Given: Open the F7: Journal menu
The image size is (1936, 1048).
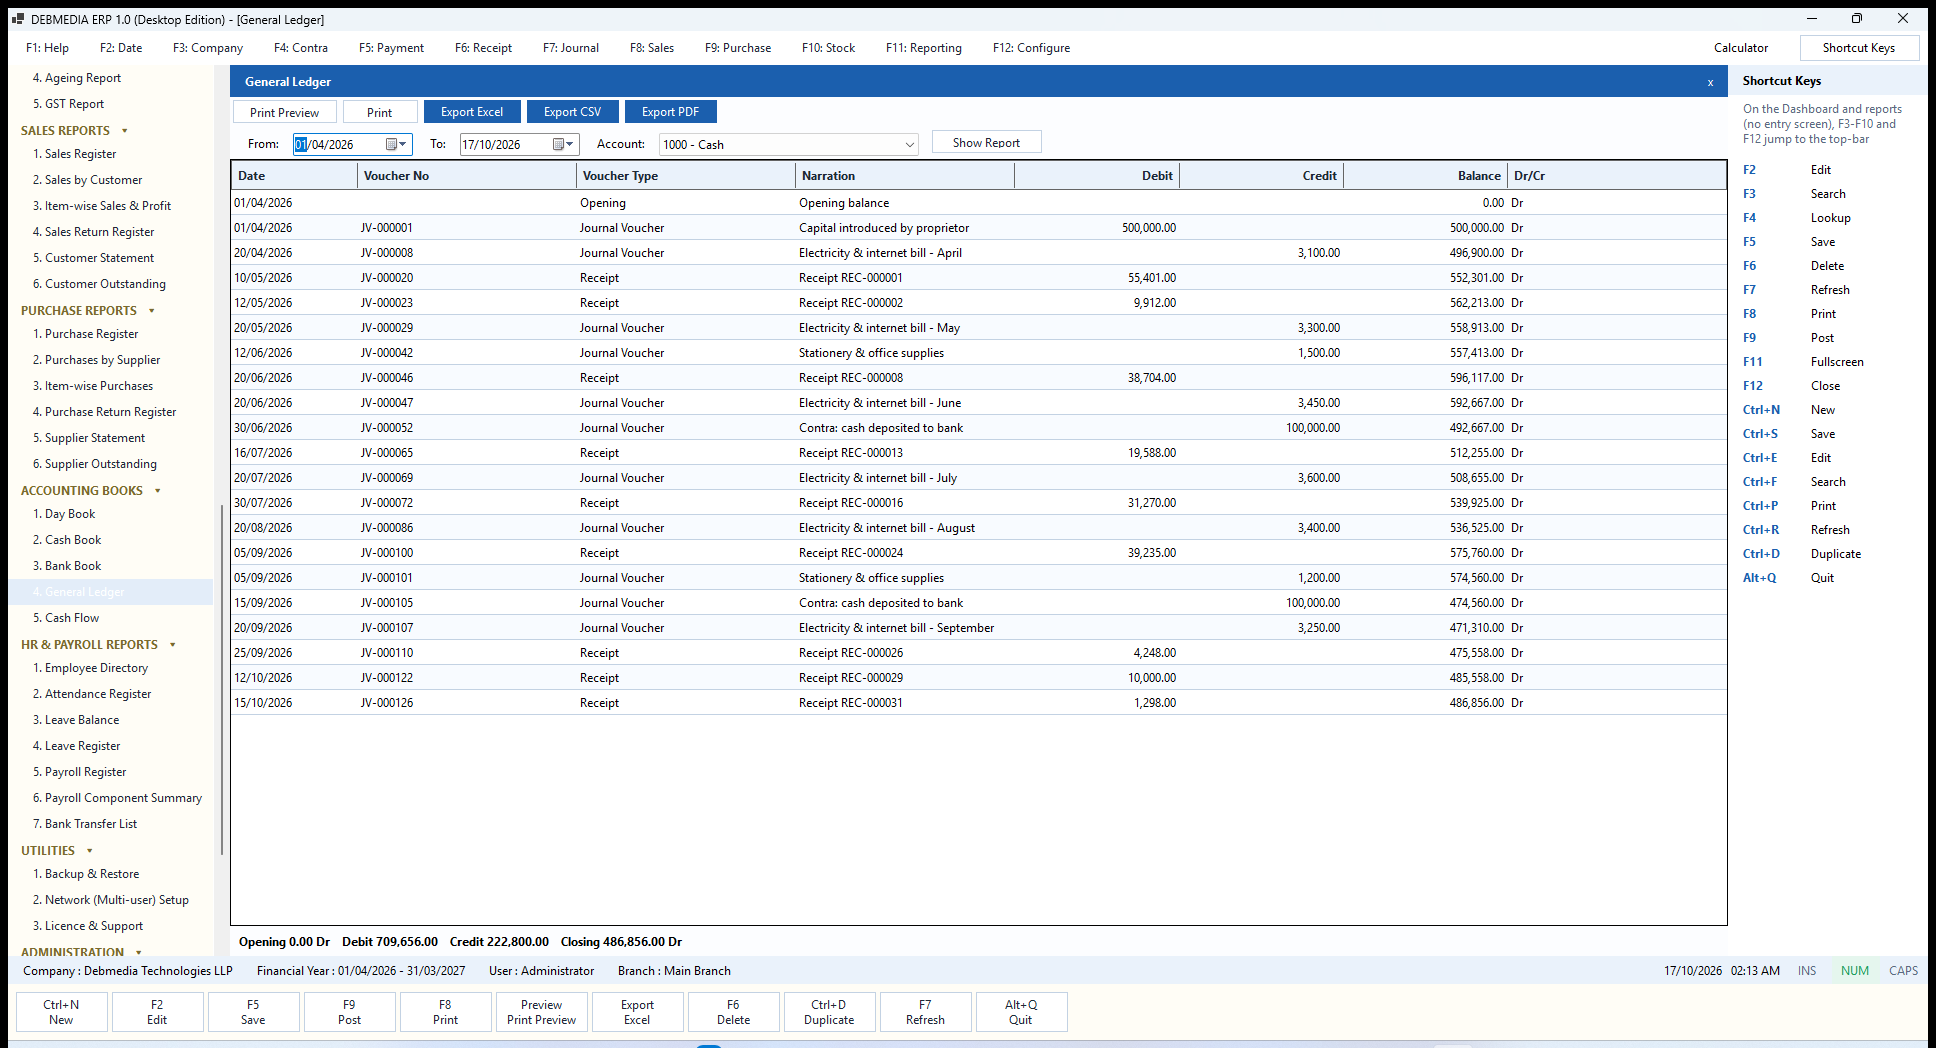Looking at the screenshot, I should (571, 48).
